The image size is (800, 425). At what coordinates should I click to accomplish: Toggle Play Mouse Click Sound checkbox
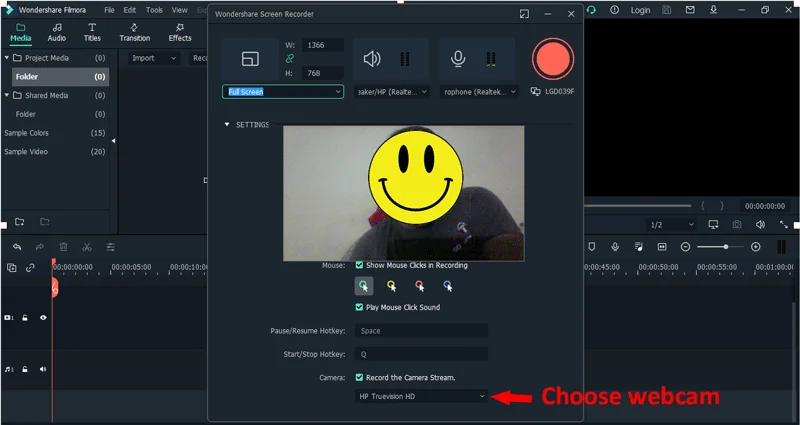[359, 307]
